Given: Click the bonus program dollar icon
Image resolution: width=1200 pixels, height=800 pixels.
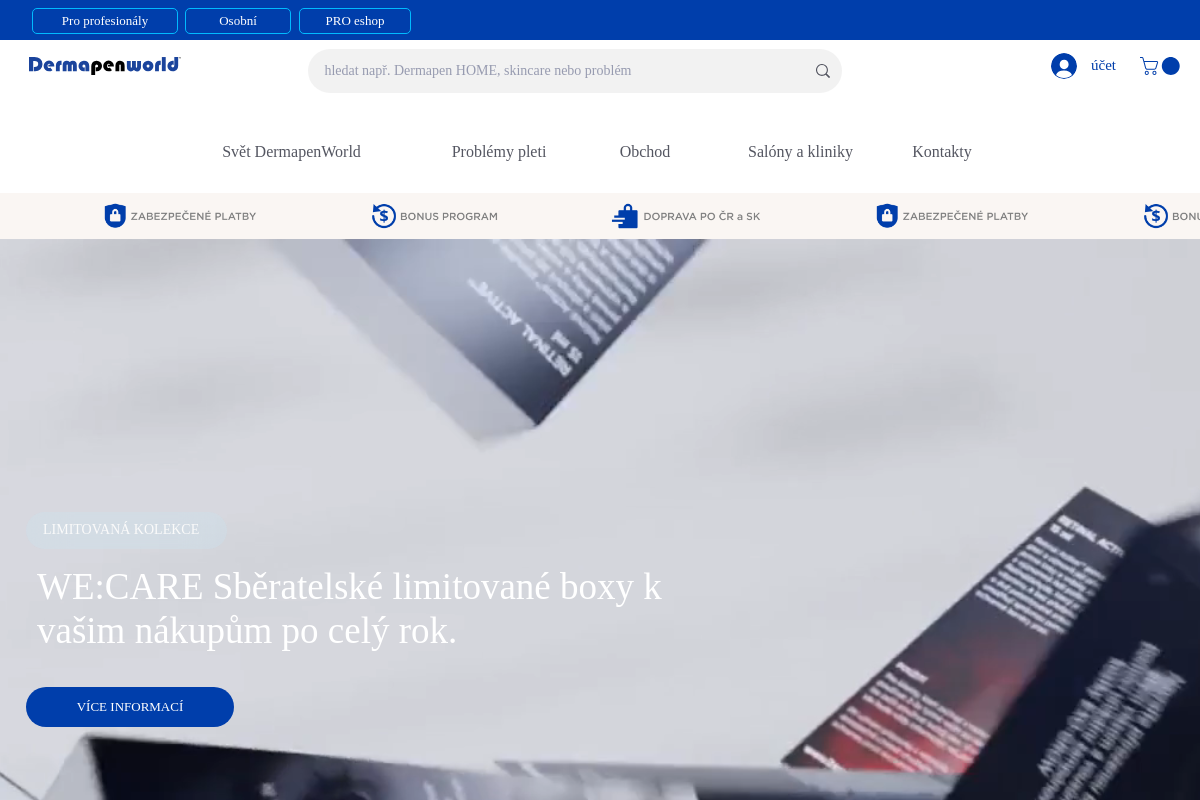Looking at the screenshot, I should (384, 216).
